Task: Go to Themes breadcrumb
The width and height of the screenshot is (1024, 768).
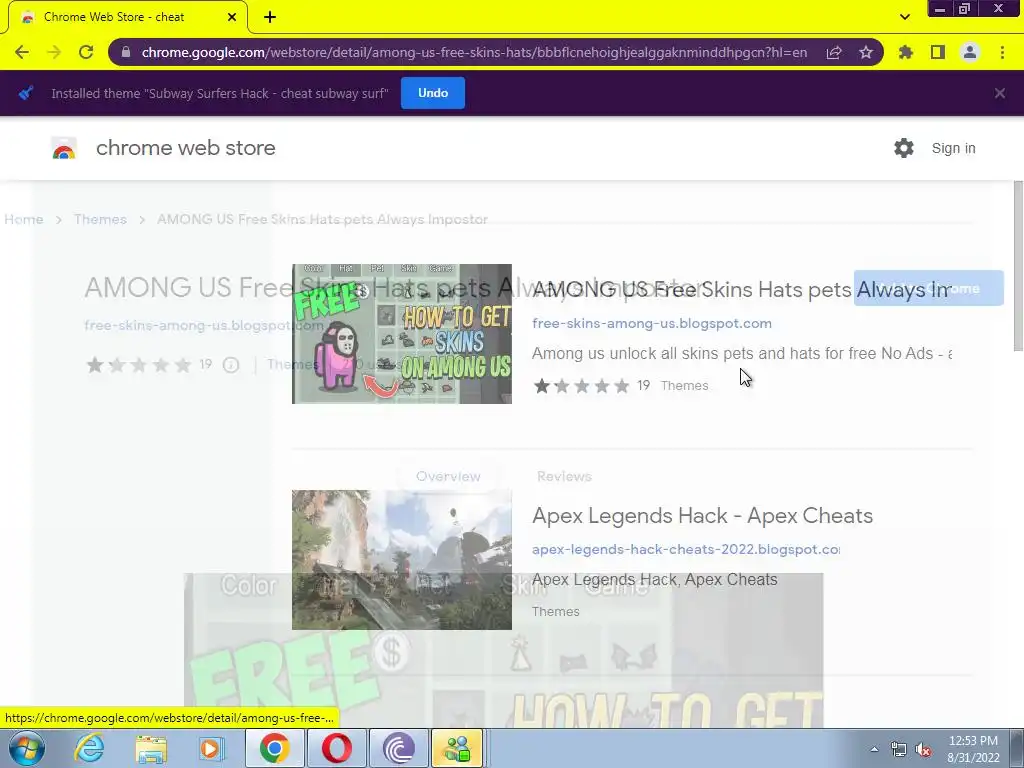Action: (x=100, y=219)
